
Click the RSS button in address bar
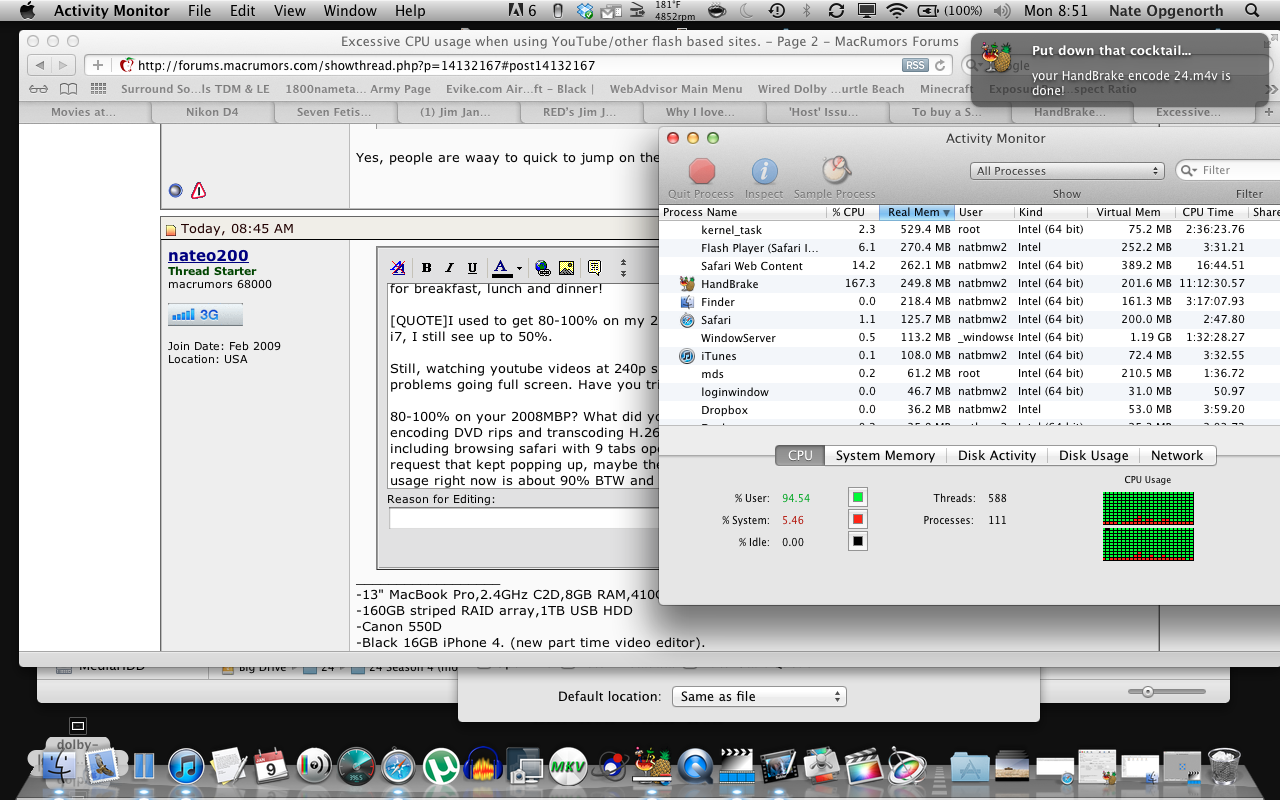point(914,65)
